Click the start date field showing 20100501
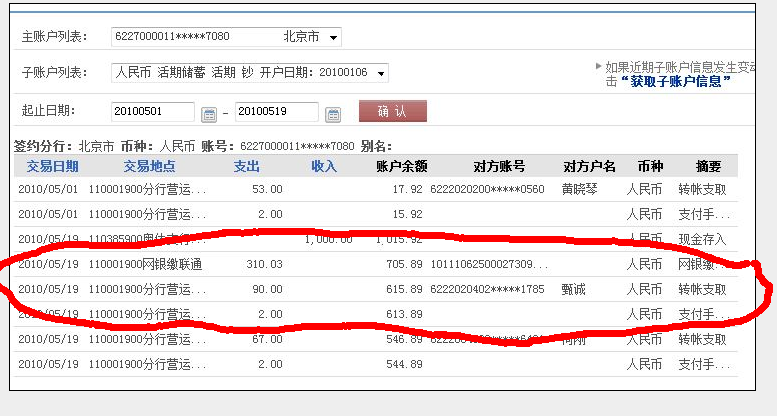This screenshot has width=777, height=416. (x=153, y=112)
